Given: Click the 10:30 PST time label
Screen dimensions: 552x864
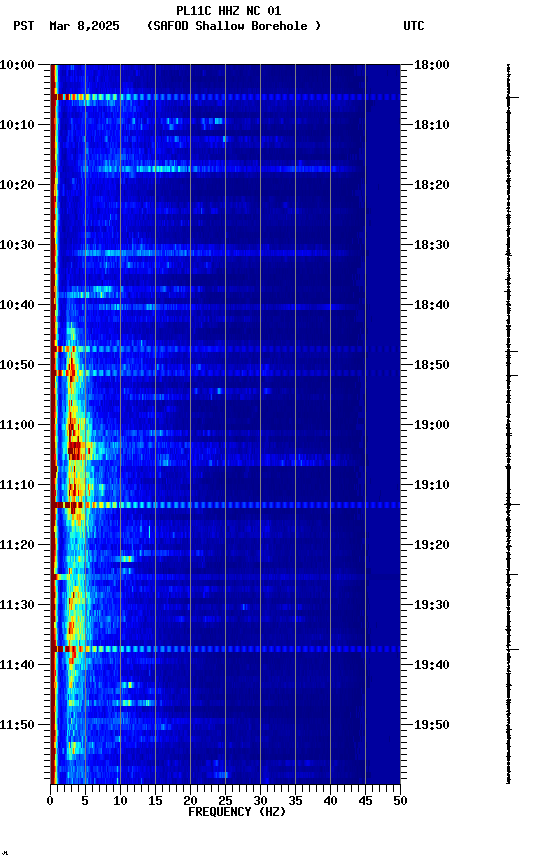Looking at the screenshot, I should (17, 245).
